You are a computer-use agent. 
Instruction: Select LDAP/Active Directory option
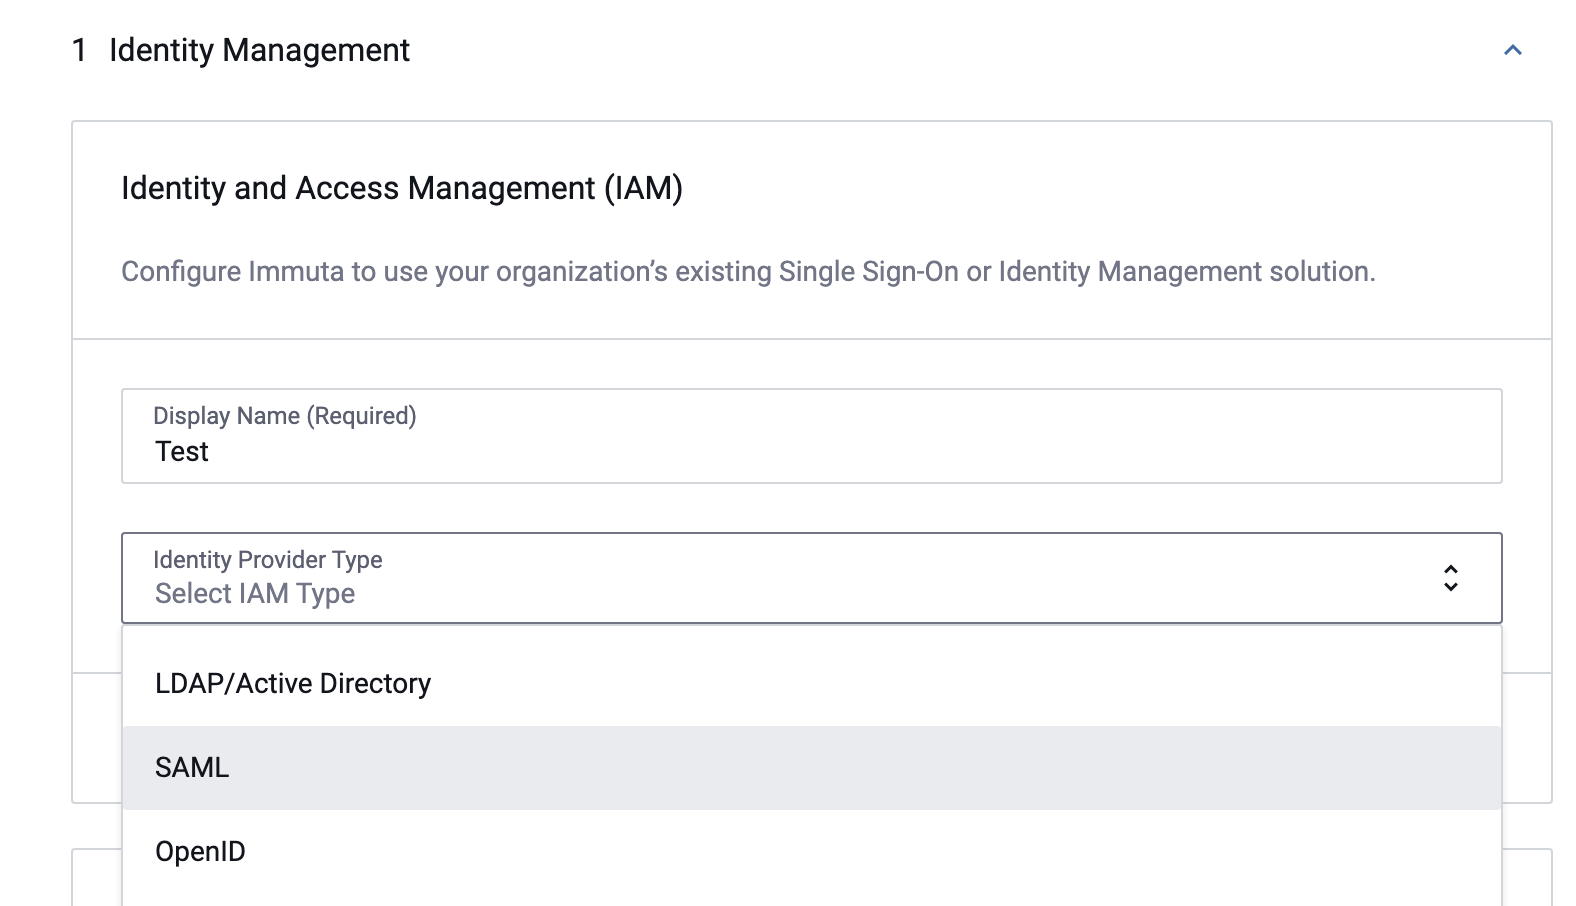point(811,684)
